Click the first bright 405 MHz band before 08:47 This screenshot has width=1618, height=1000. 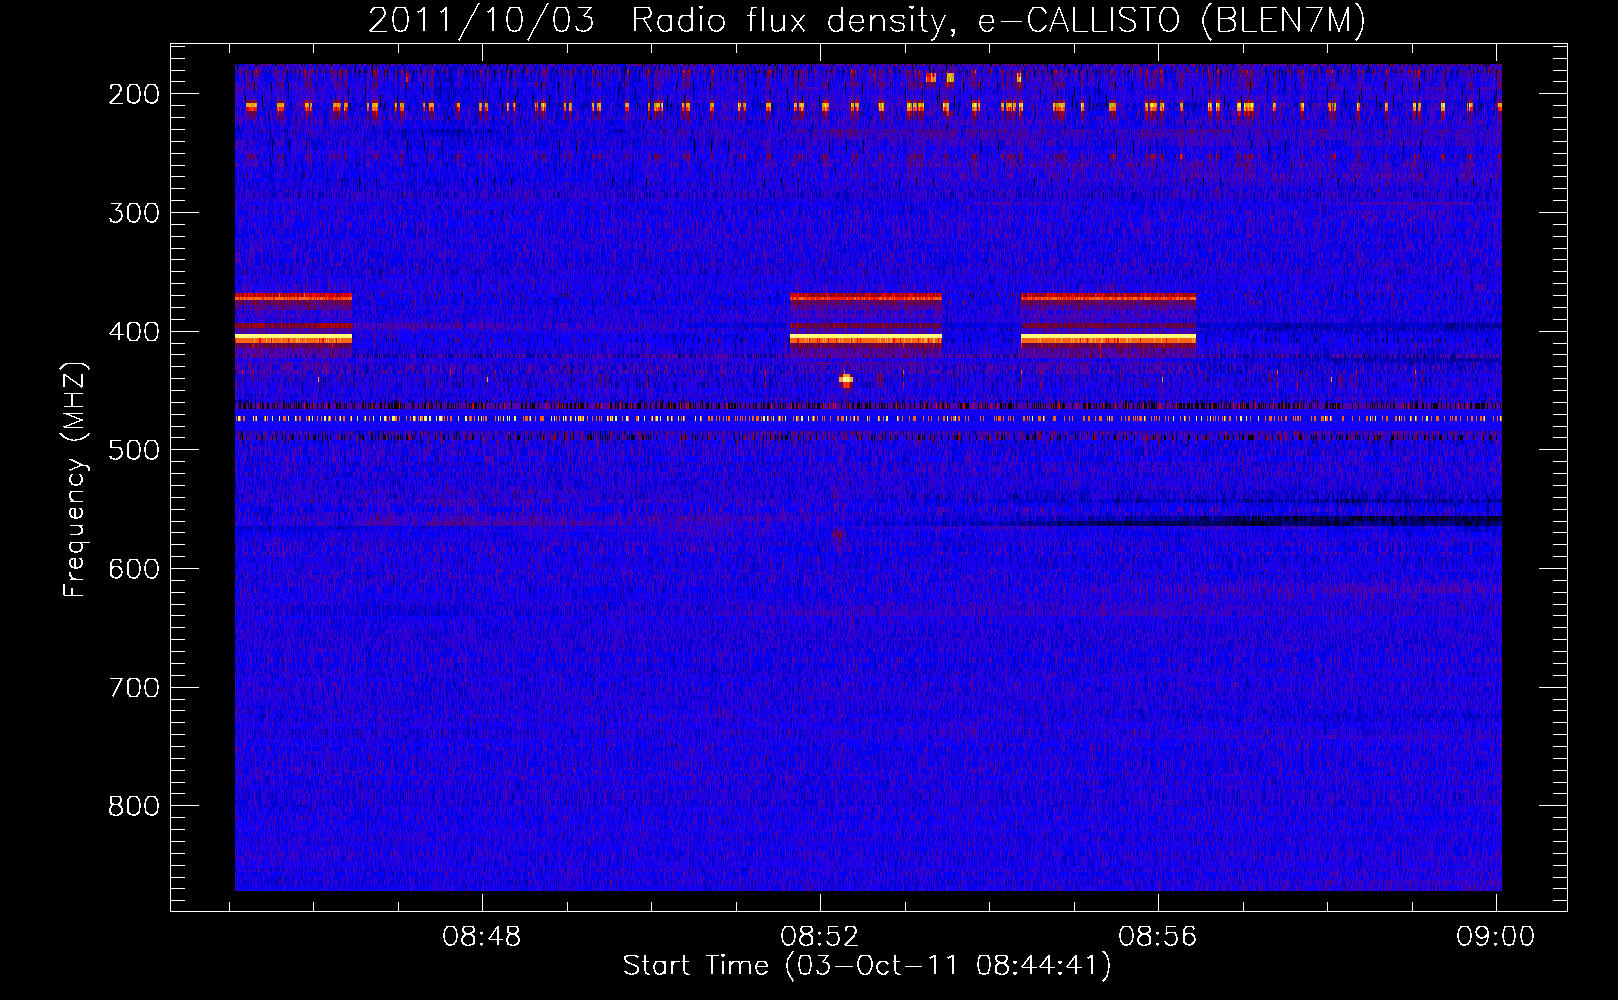tap(293, 339)
